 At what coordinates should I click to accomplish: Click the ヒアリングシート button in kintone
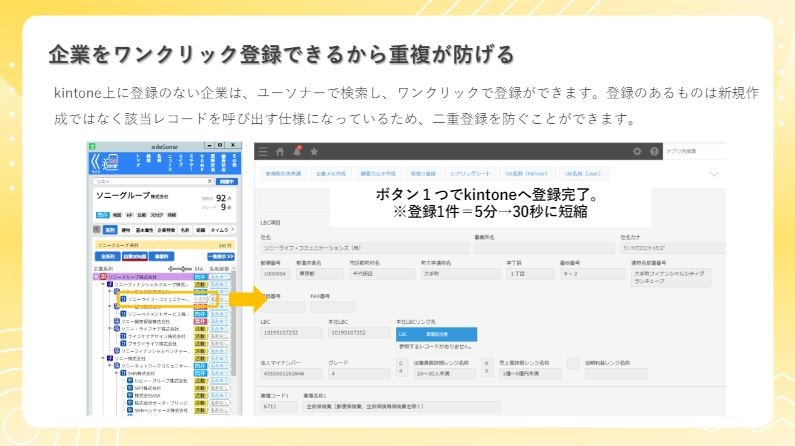click(x=471, y=174)
